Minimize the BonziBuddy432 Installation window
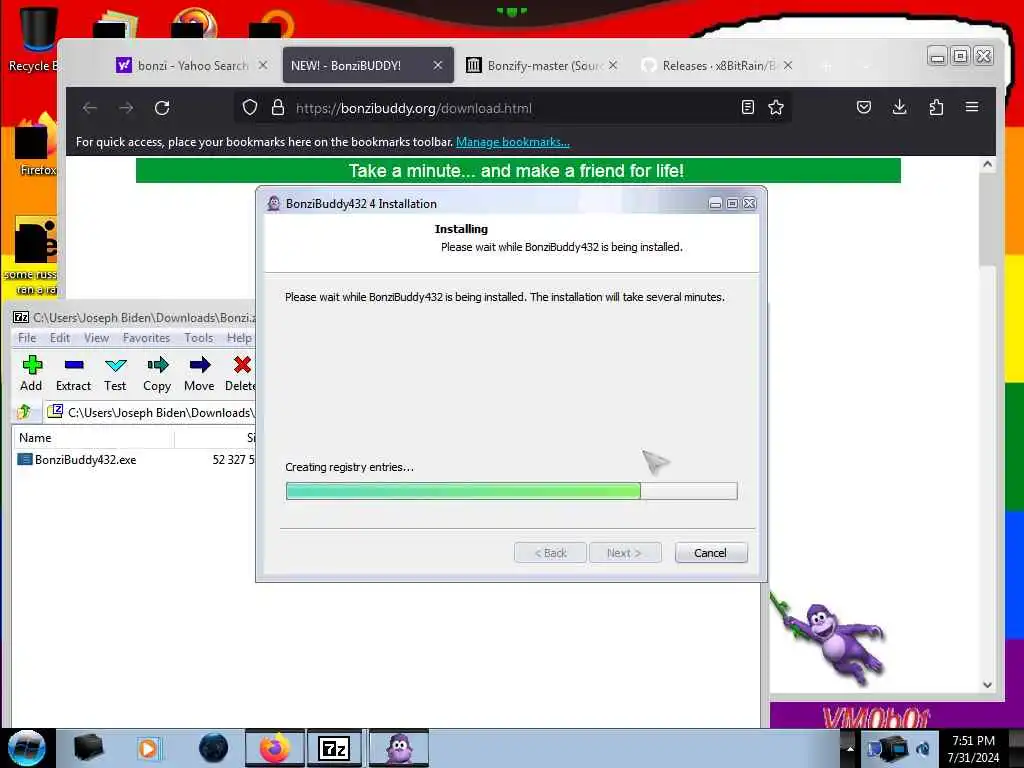This screenshot has width=1024, height=768. click(x=715, y=204)
